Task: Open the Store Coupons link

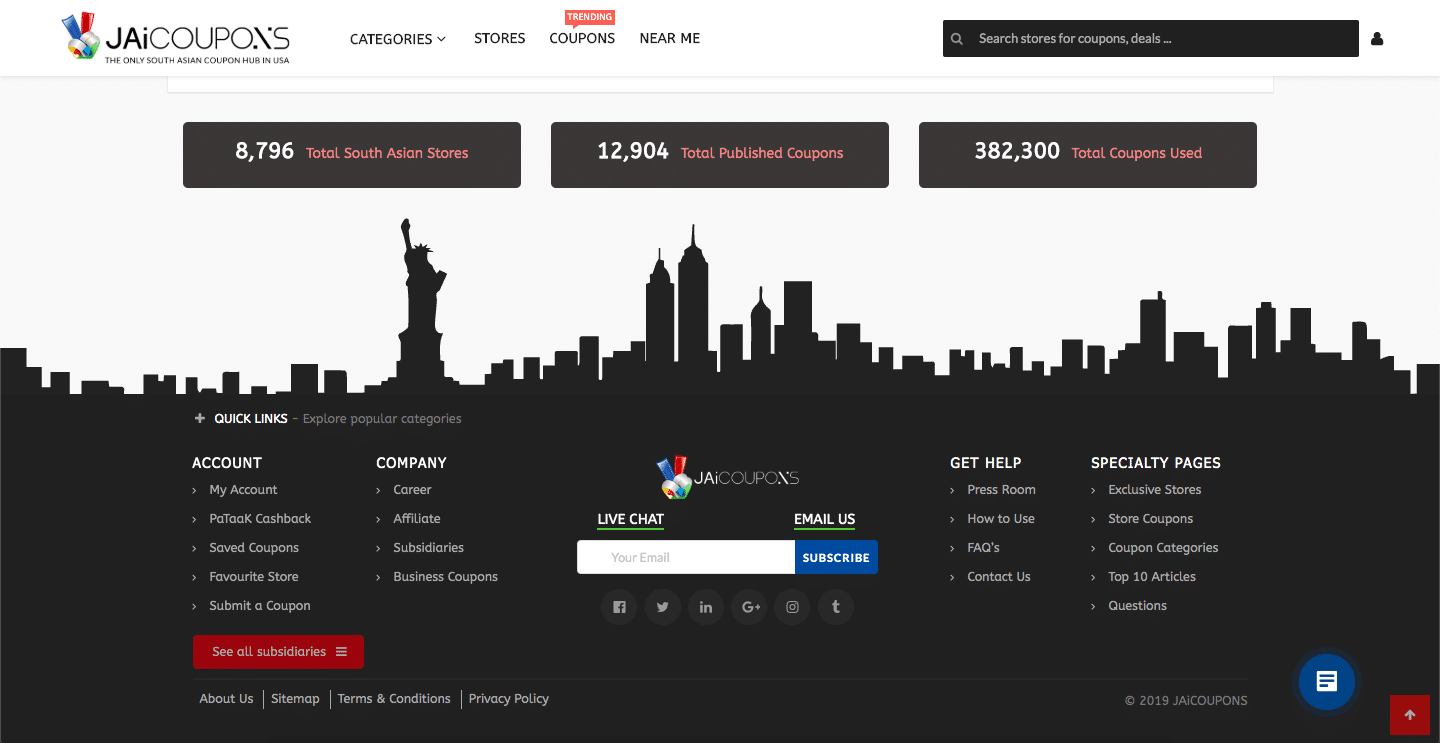Action: point(1150,519)
